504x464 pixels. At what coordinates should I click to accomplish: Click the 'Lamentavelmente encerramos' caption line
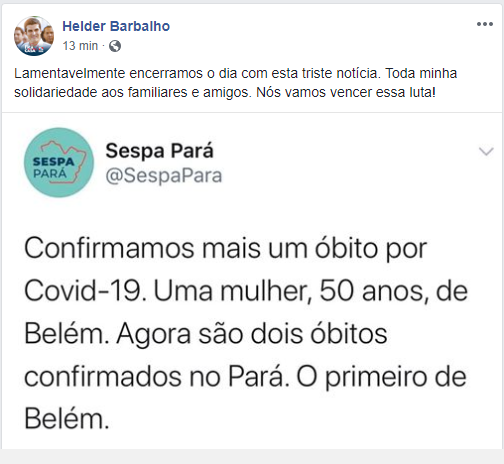(235, 73)
